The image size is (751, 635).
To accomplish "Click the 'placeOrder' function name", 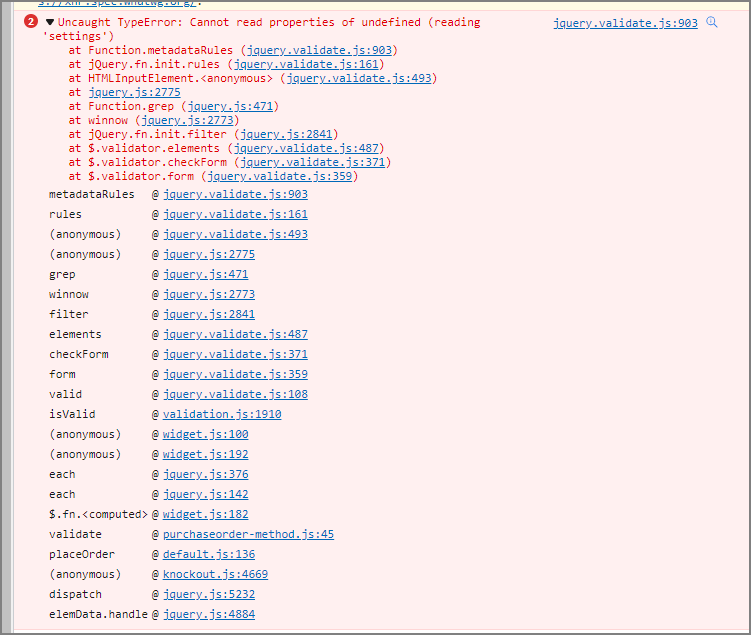I will tap(82, 554).
